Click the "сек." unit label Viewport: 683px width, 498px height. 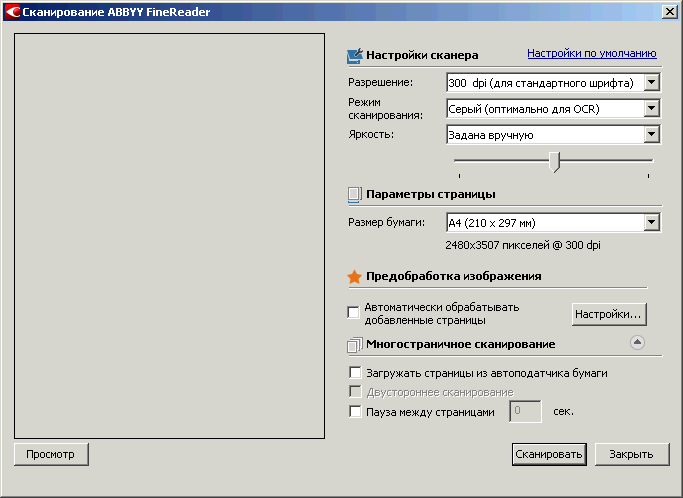tap(563, 411)
